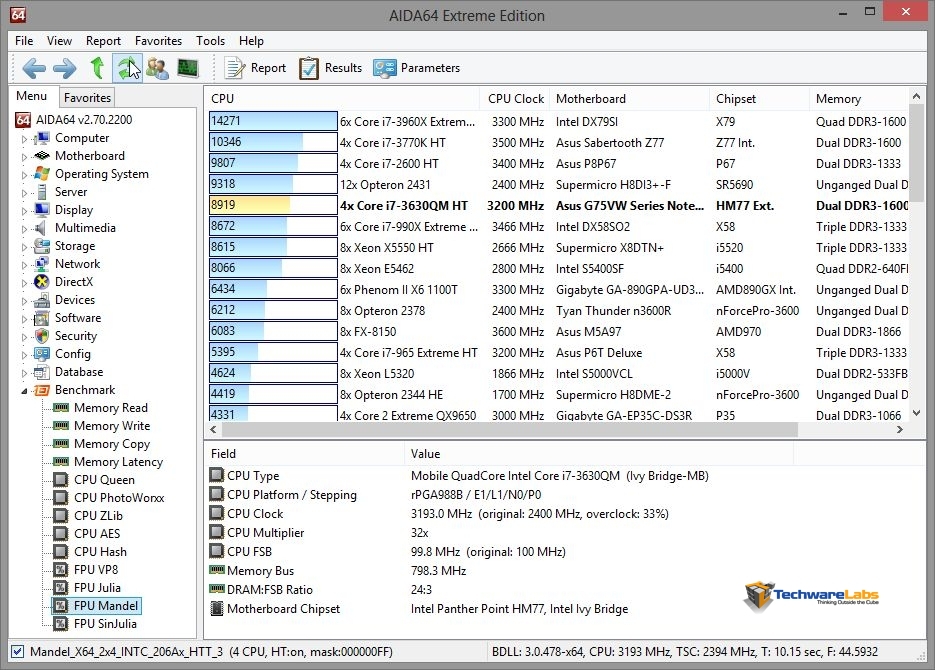The width and height of the screenshot is (935, 670).
Task: Click the CPU AES benchmark icon
Action: click(x=61, y=533)
